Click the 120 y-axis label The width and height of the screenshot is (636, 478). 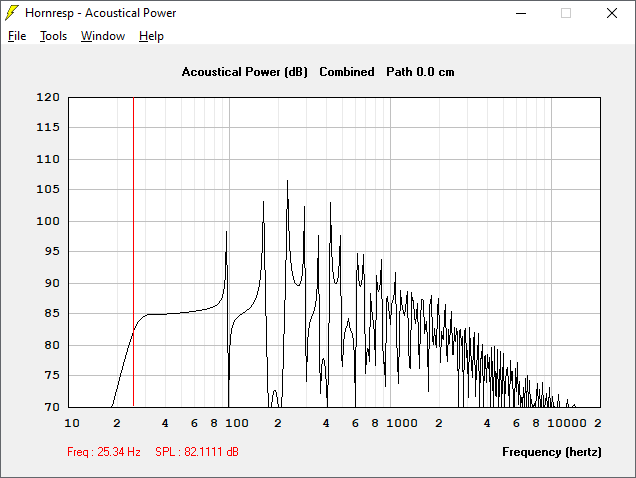click(48, 97)
